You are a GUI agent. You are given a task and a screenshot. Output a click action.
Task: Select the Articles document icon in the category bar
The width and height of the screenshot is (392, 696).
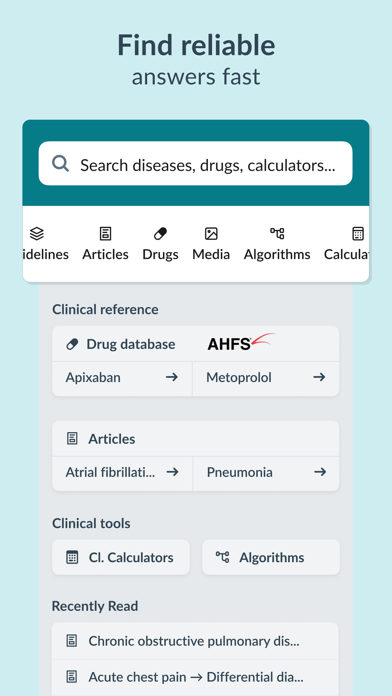click(x=105, y=233)
